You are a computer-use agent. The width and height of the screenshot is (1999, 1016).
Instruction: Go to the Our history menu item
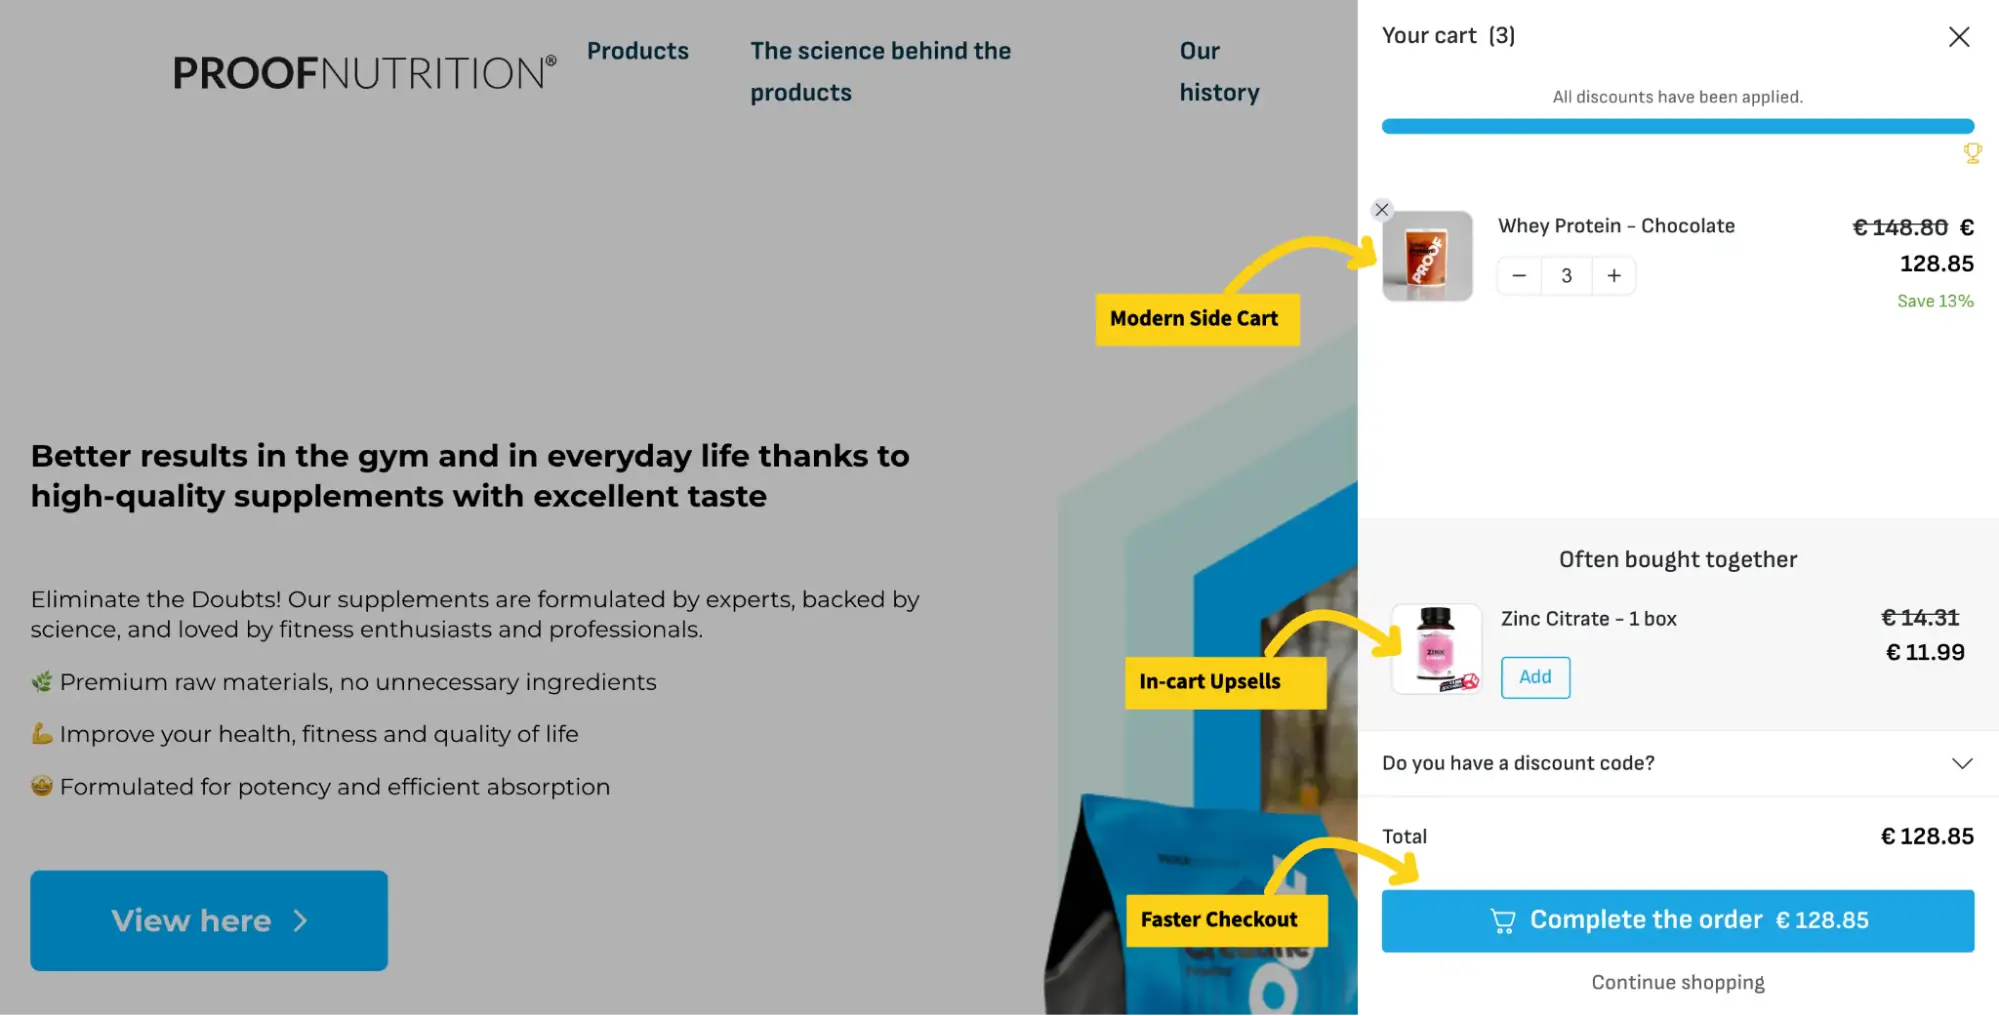tap(1218, 72)
